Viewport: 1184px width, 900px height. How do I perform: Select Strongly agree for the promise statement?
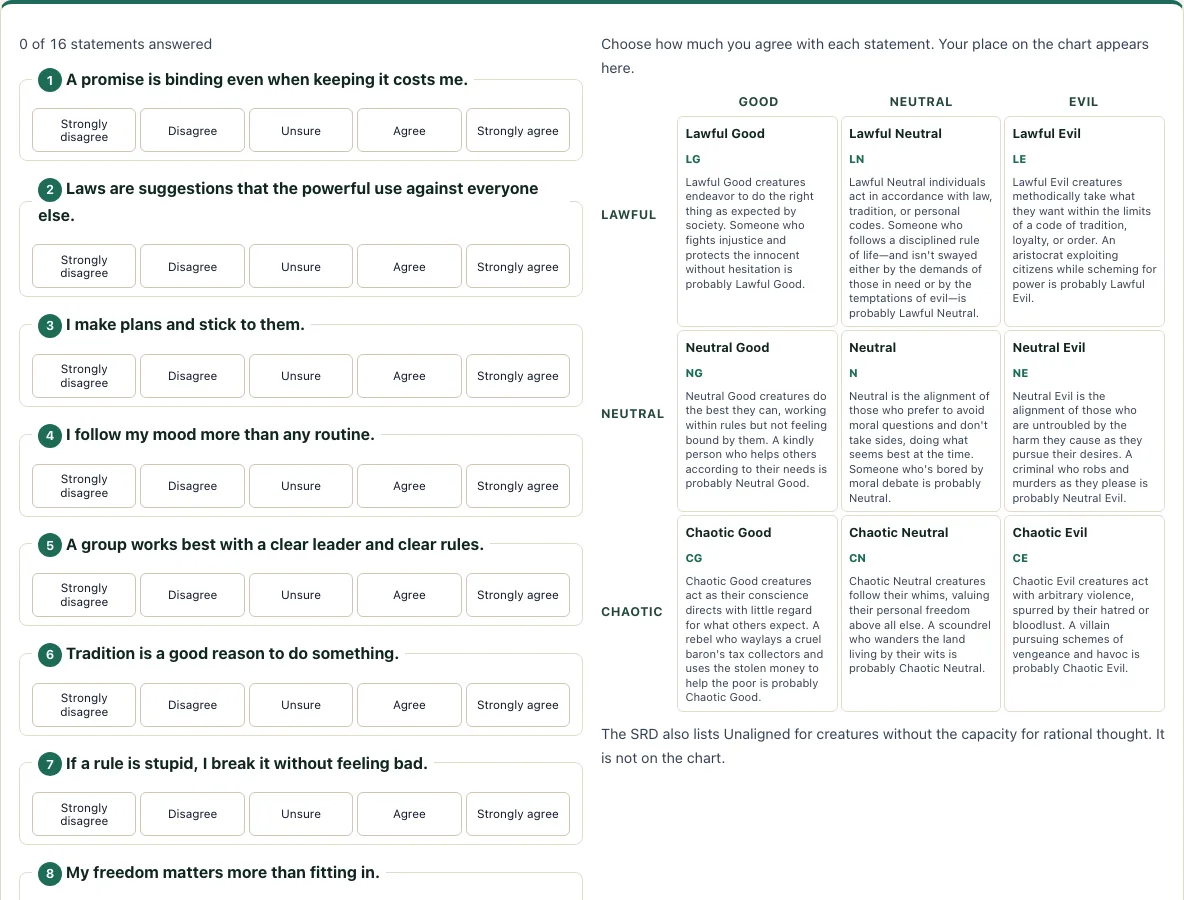517,130
